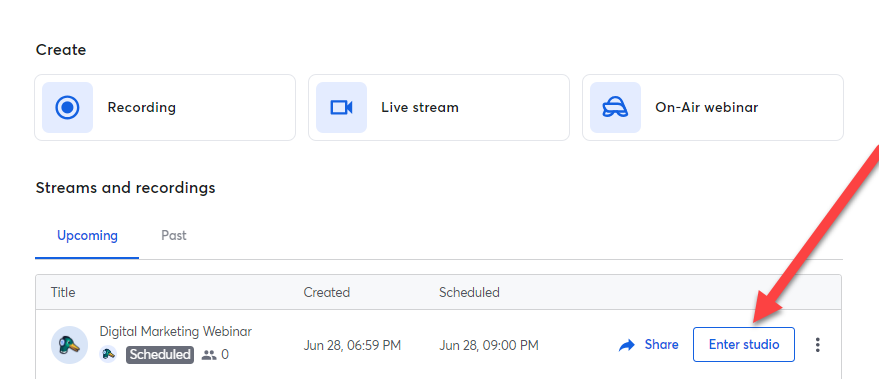Image resolution: width=879 pixels, height=379 pixels.
Task: Click the attendees people icon
Action: click(x=209, y=355)
